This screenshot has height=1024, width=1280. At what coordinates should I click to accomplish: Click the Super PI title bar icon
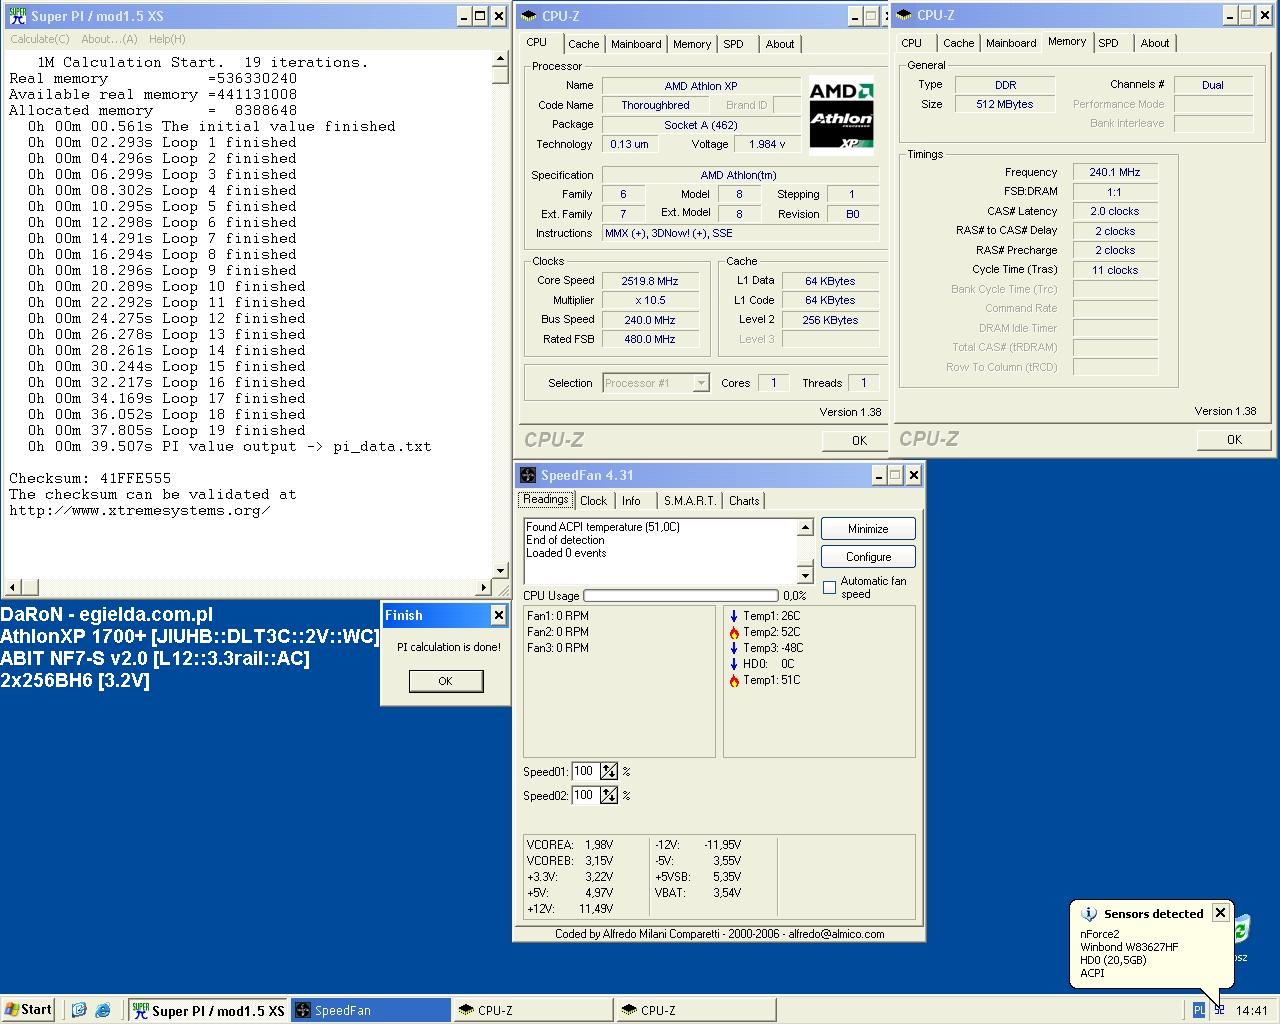(17, 15)
